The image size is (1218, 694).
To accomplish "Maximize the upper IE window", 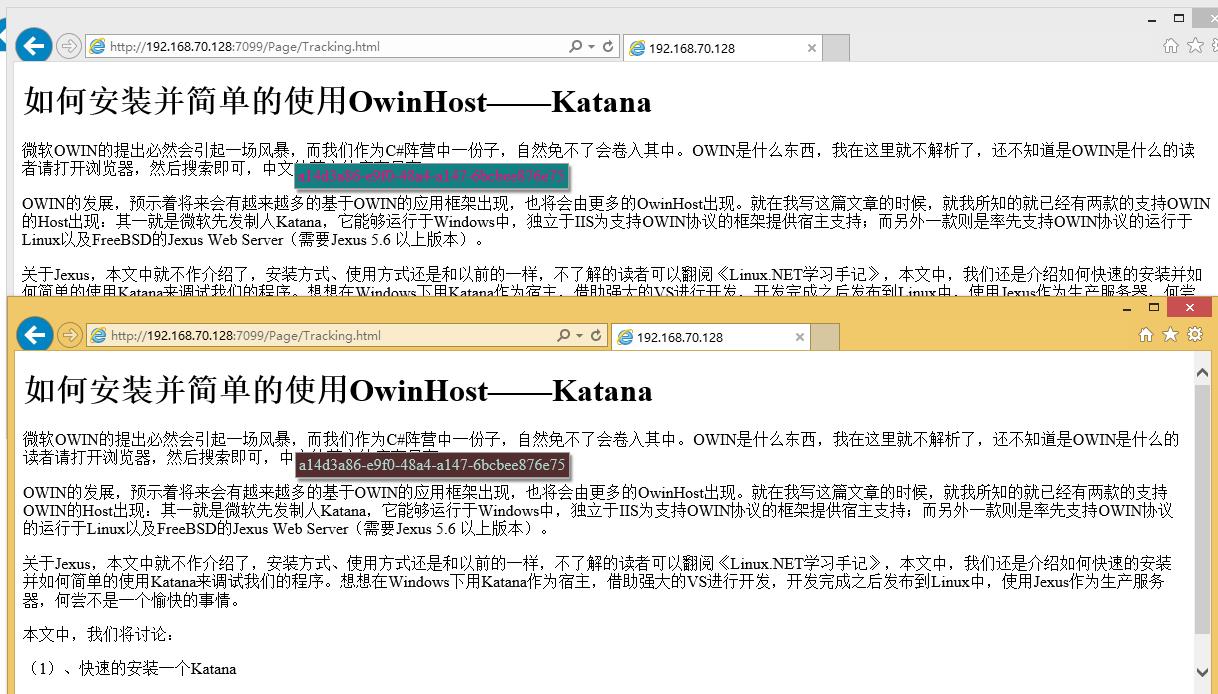I will [1179, 18].
